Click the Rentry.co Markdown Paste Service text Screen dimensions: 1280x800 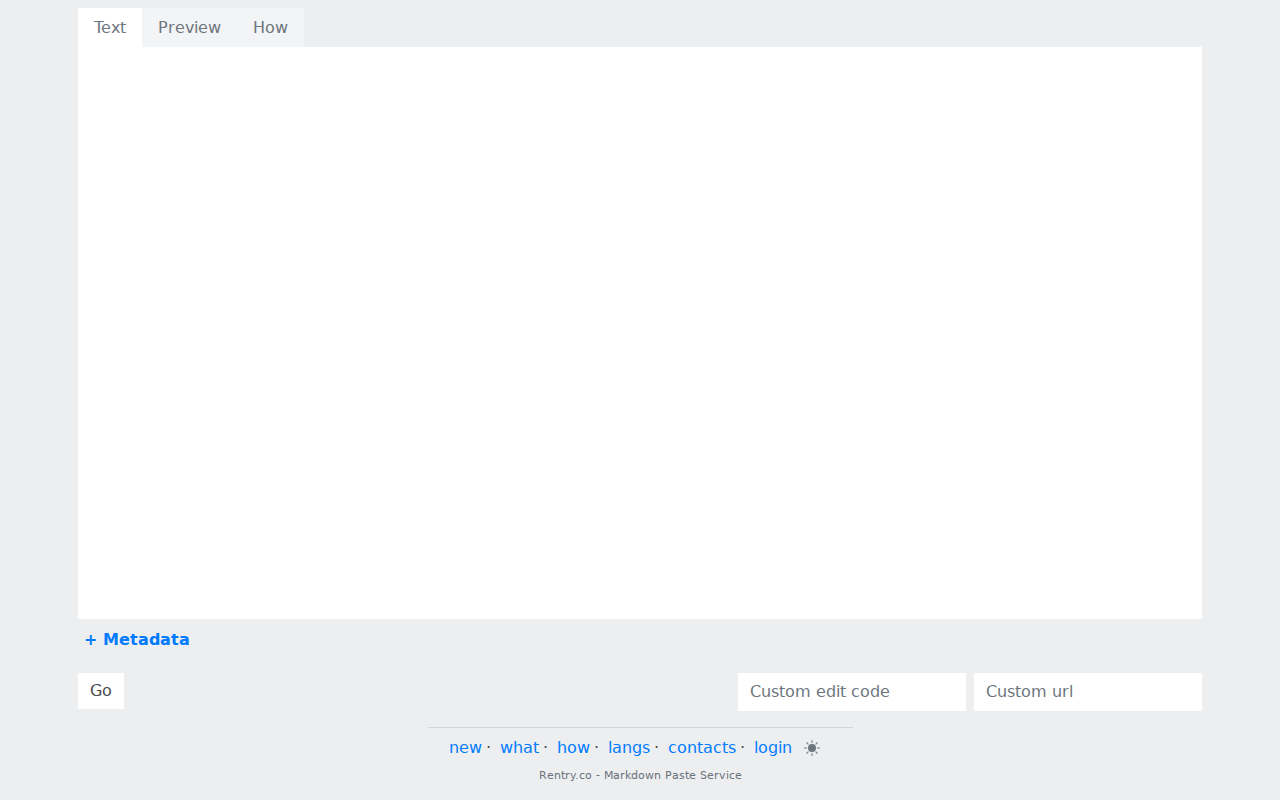[640, 775]
